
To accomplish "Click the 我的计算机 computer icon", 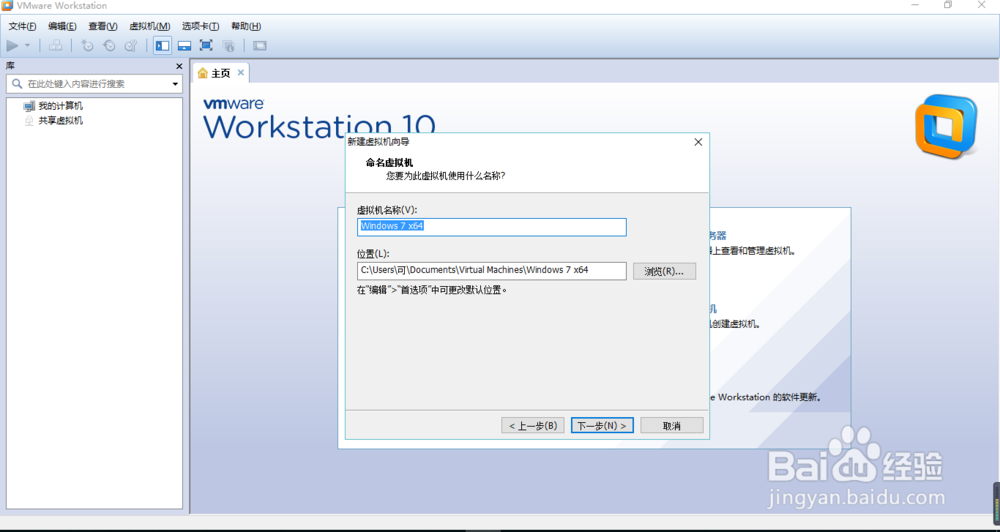I will 29,106.
